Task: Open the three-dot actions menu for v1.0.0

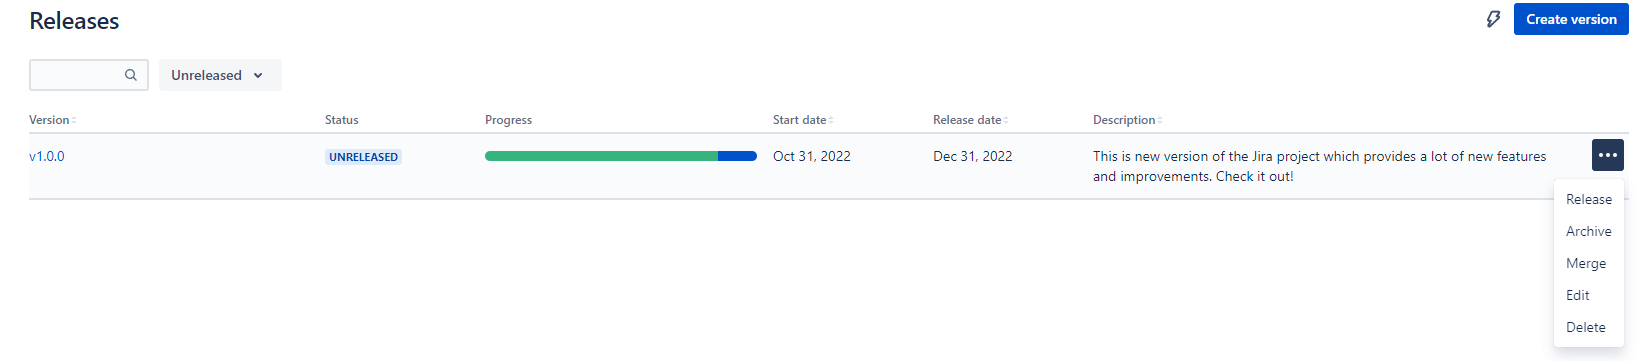Action: click(x=1607, y=155)
